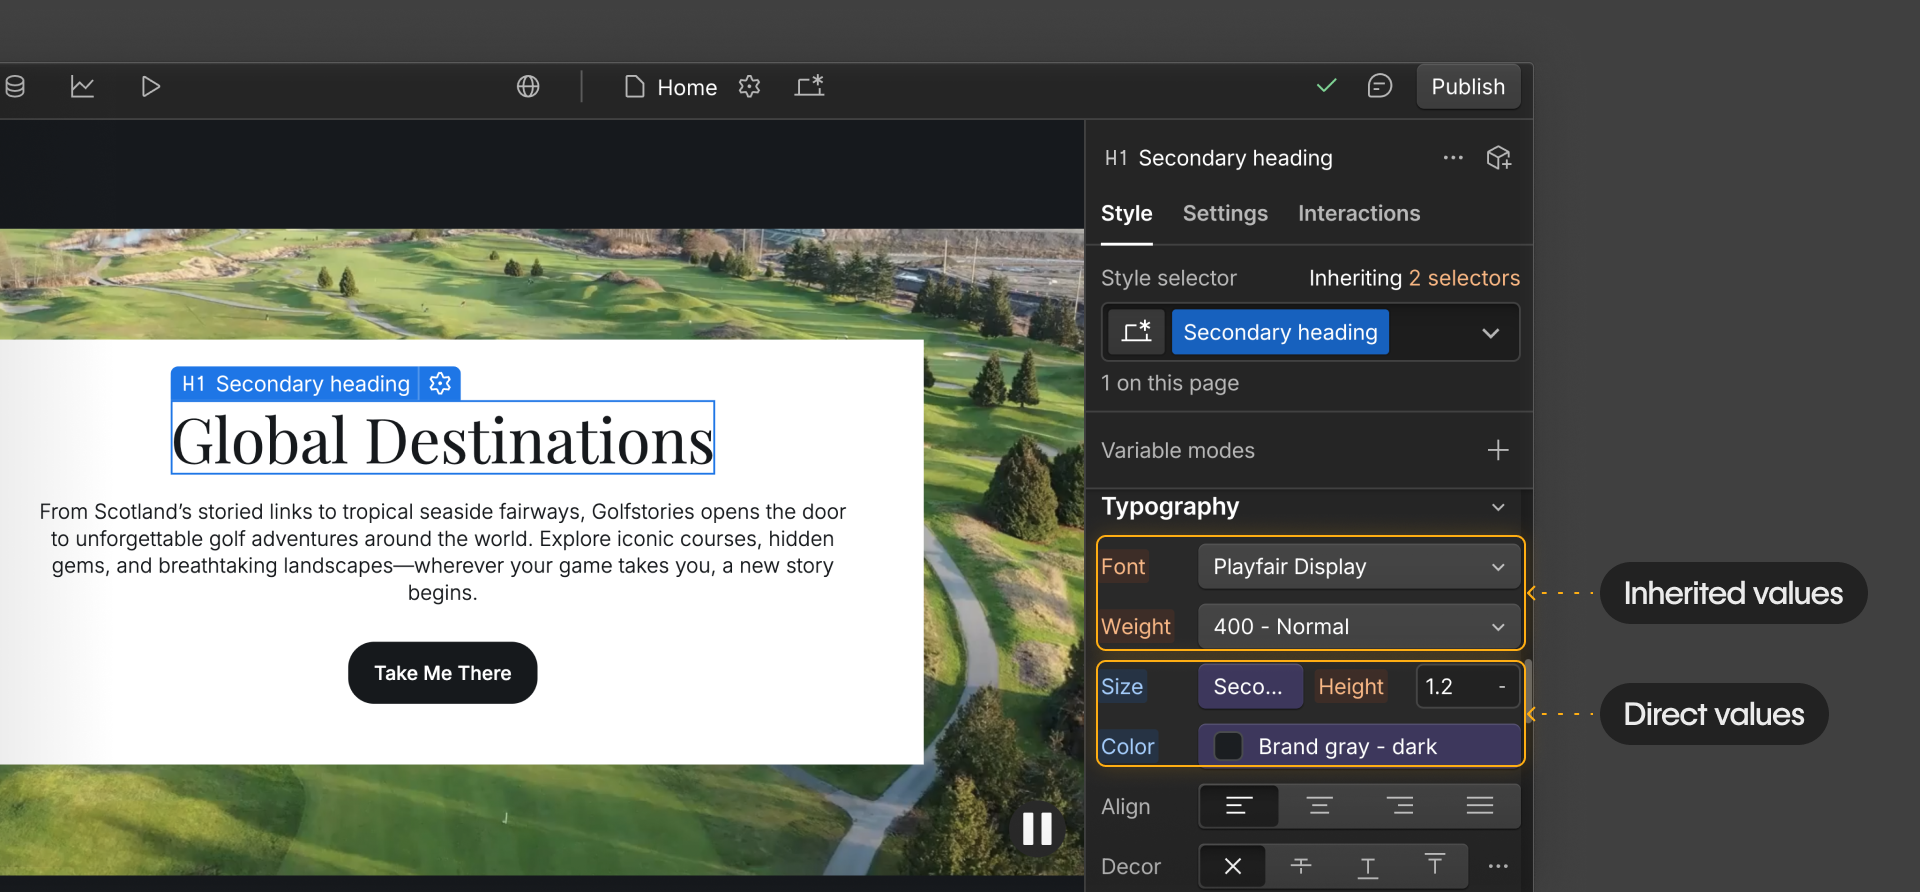Viewport: 1920px width, 892px height.
Task: Apply underline decoration
Action: [x=1368, y=866]
